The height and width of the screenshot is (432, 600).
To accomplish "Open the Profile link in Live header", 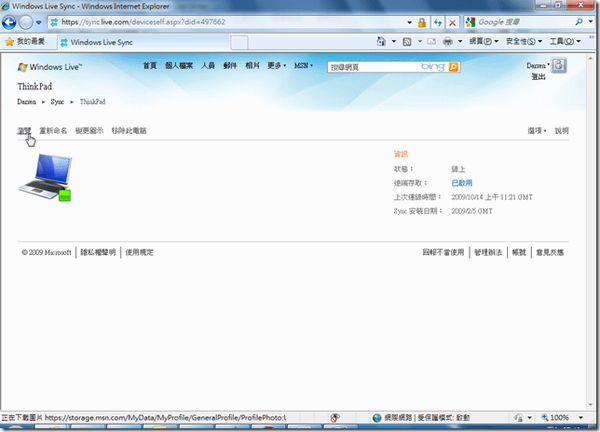I will pyautogui.click(x=179, y=66).
